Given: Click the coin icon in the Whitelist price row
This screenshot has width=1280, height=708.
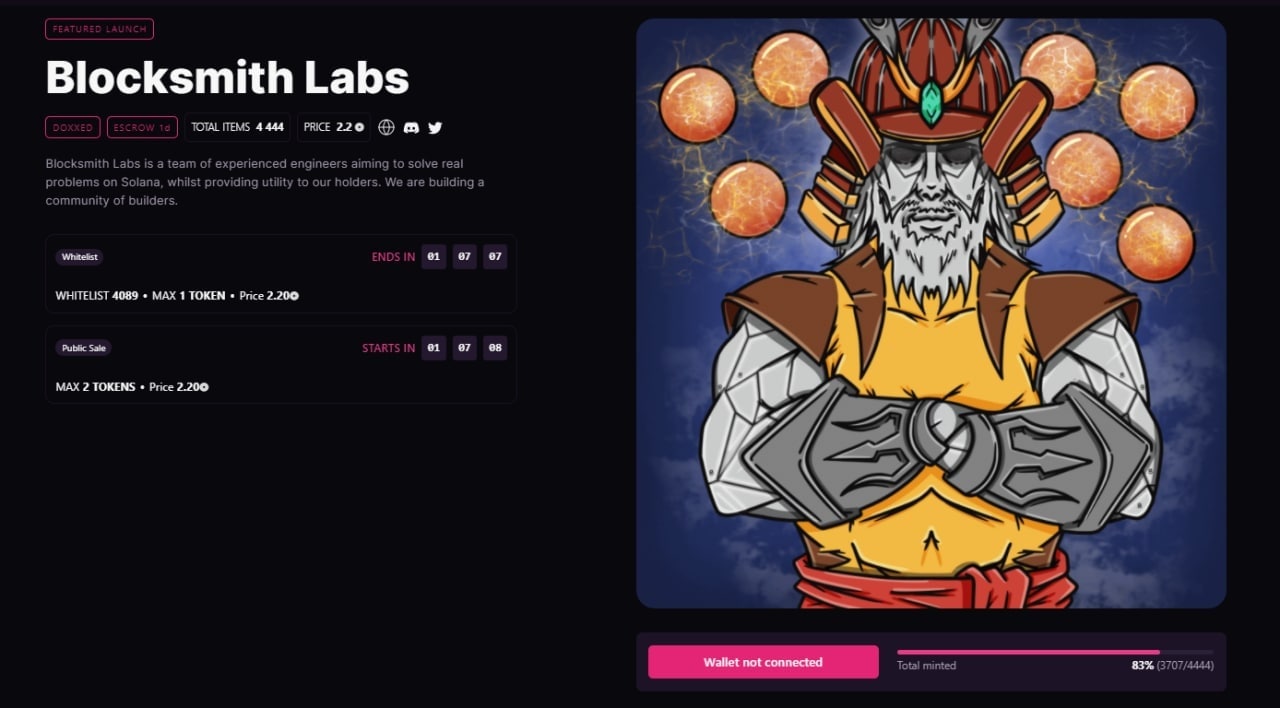Looking at the screenshot, I should point(295,296).
